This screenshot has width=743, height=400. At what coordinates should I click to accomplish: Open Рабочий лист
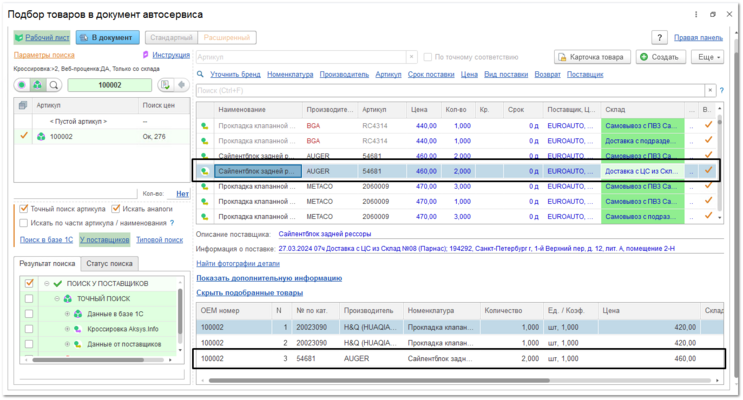point(42,37)
